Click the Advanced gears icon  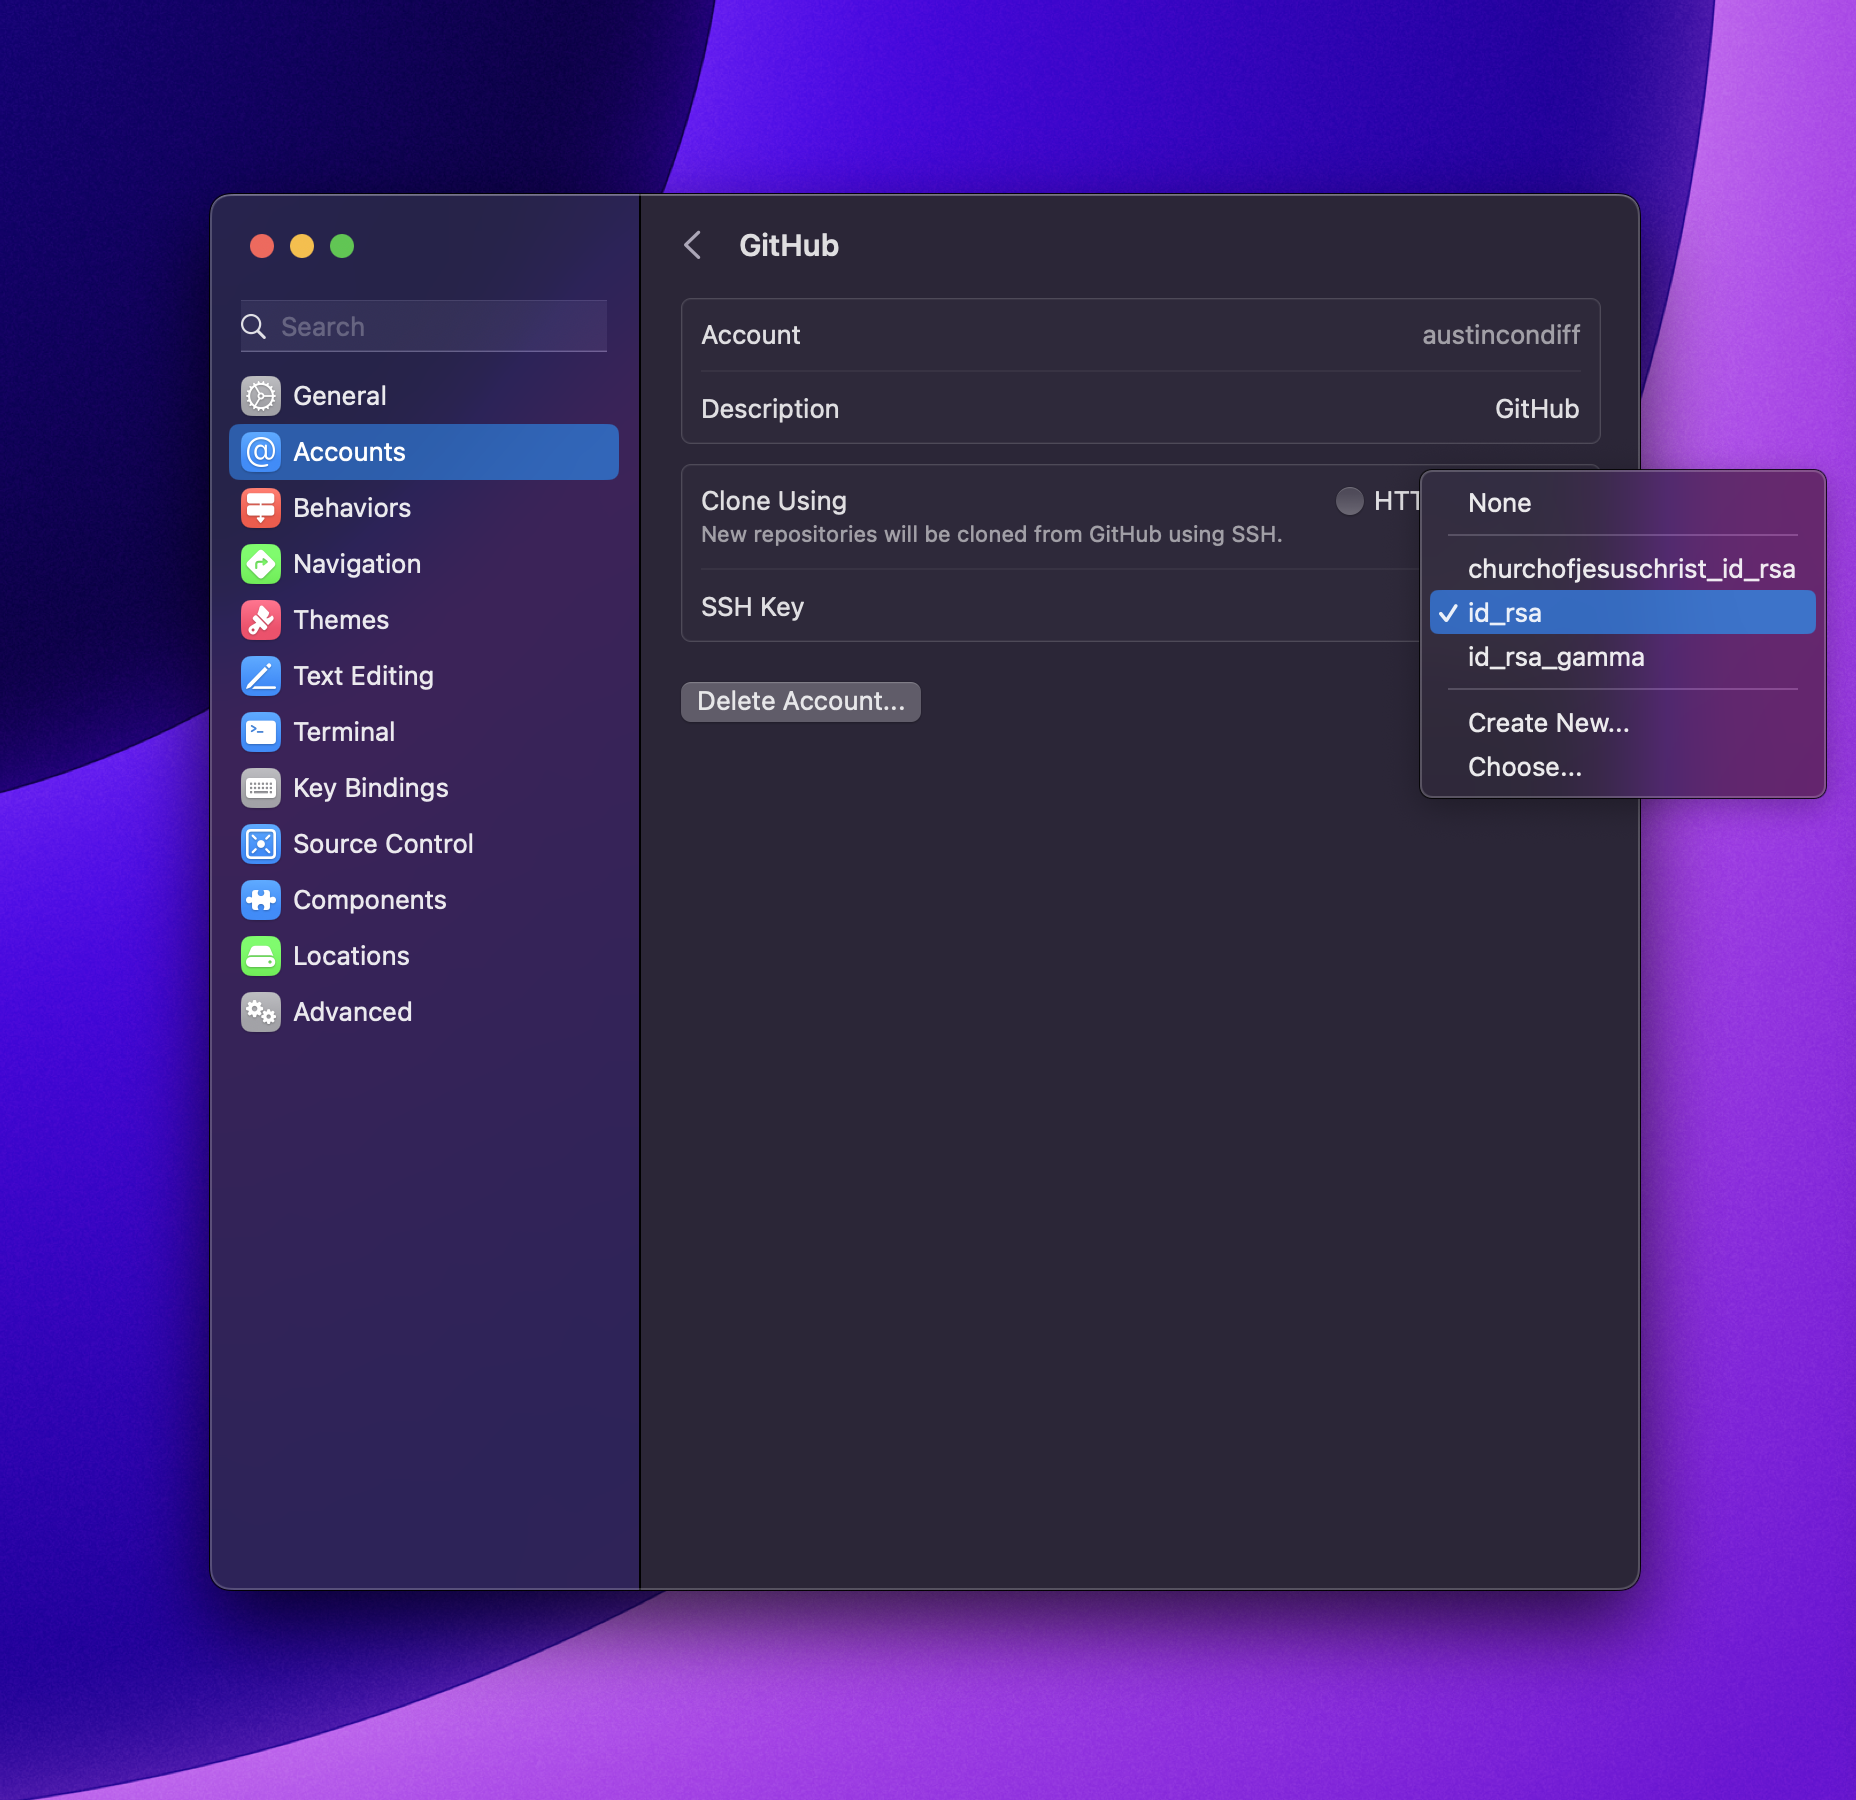[261, 1012]
